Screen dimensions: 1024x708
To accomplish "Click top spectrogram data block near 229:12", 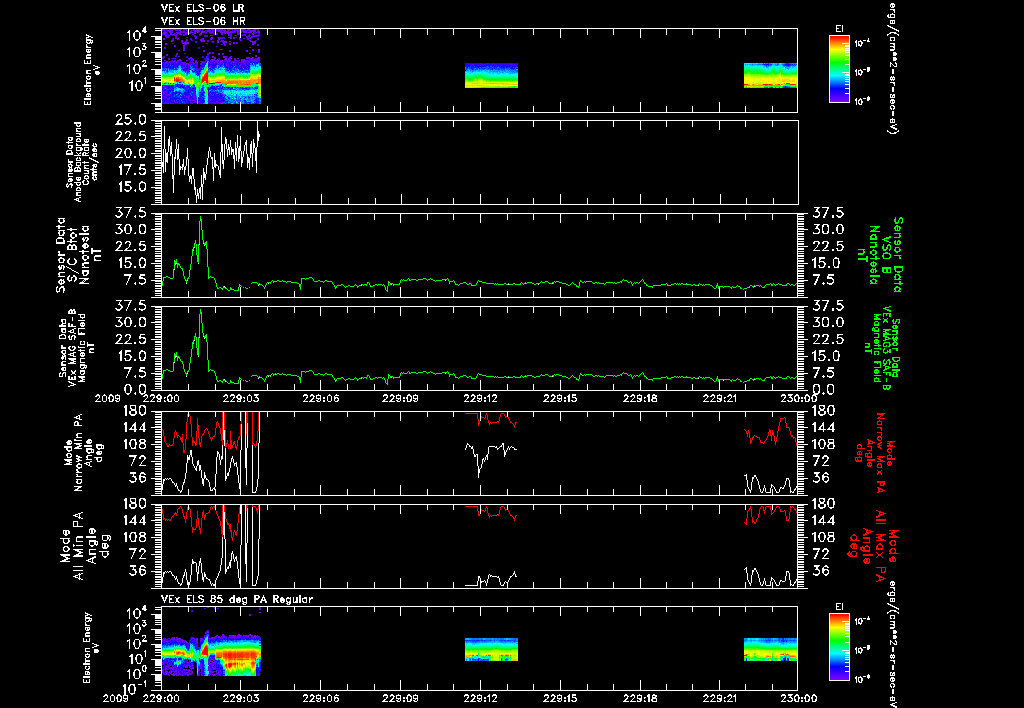I will pos(491,75).
